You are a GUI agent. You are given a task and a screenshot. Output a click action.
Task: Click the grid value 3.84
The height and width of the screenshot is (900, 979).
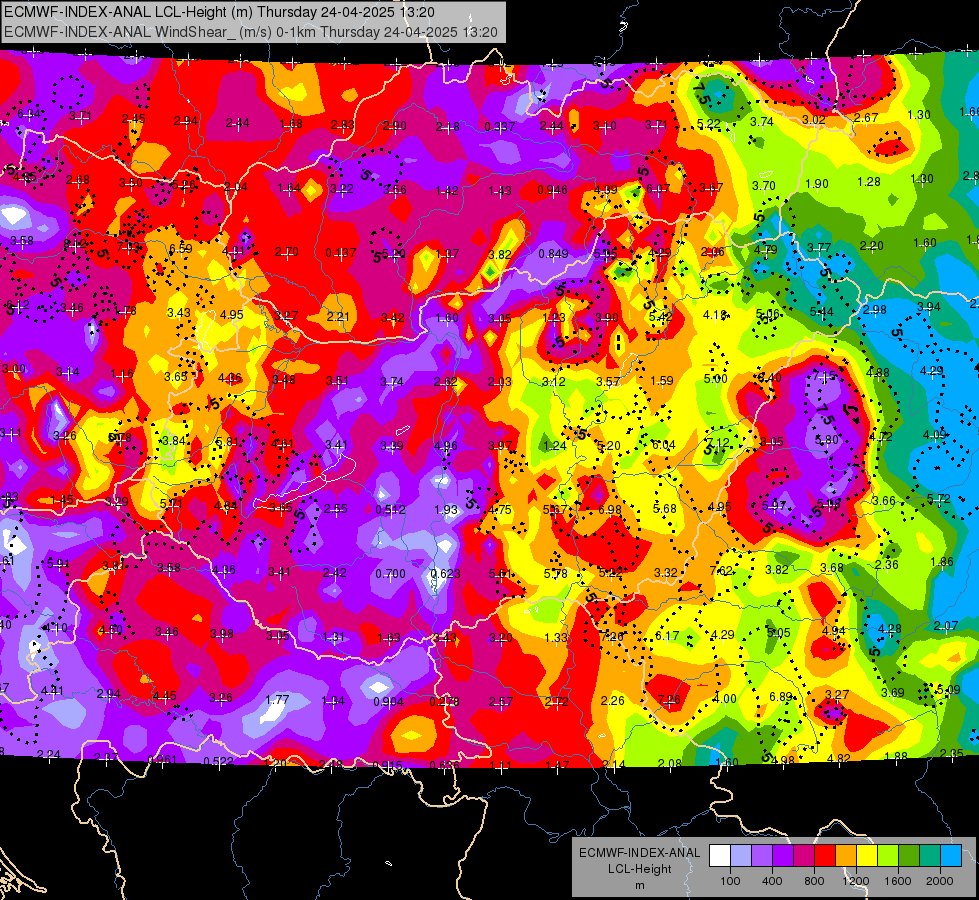click(x=174, y=441)
